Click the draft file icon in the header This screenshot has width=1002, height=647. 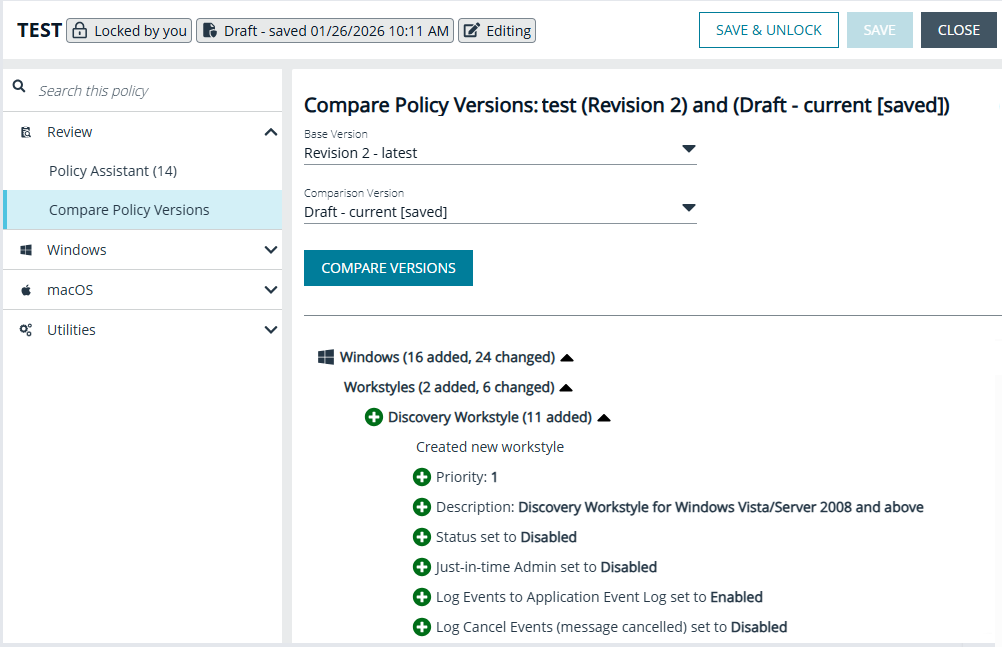[210, 30]
